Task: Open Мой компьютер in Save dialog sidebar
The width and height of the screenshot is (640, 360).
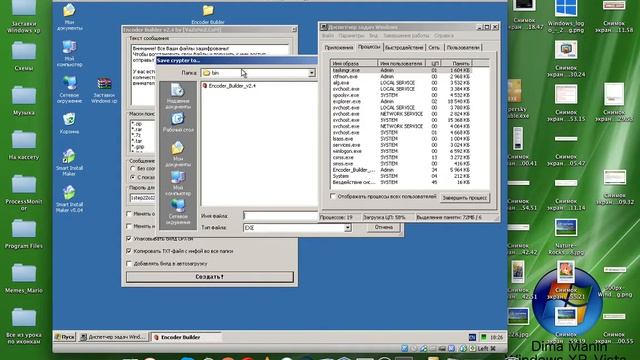Action: click(178, 183)
